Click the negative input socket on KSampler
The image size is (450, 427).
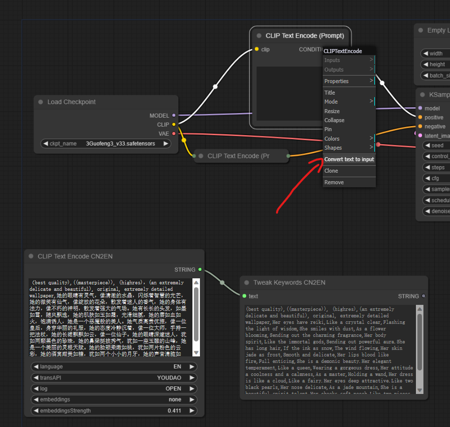420,126
